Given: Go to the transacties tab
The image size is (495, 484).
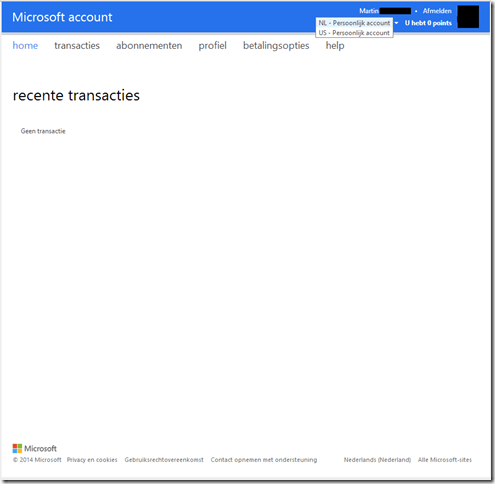Looking at the screenshot, I should click(x=77, y=45).
